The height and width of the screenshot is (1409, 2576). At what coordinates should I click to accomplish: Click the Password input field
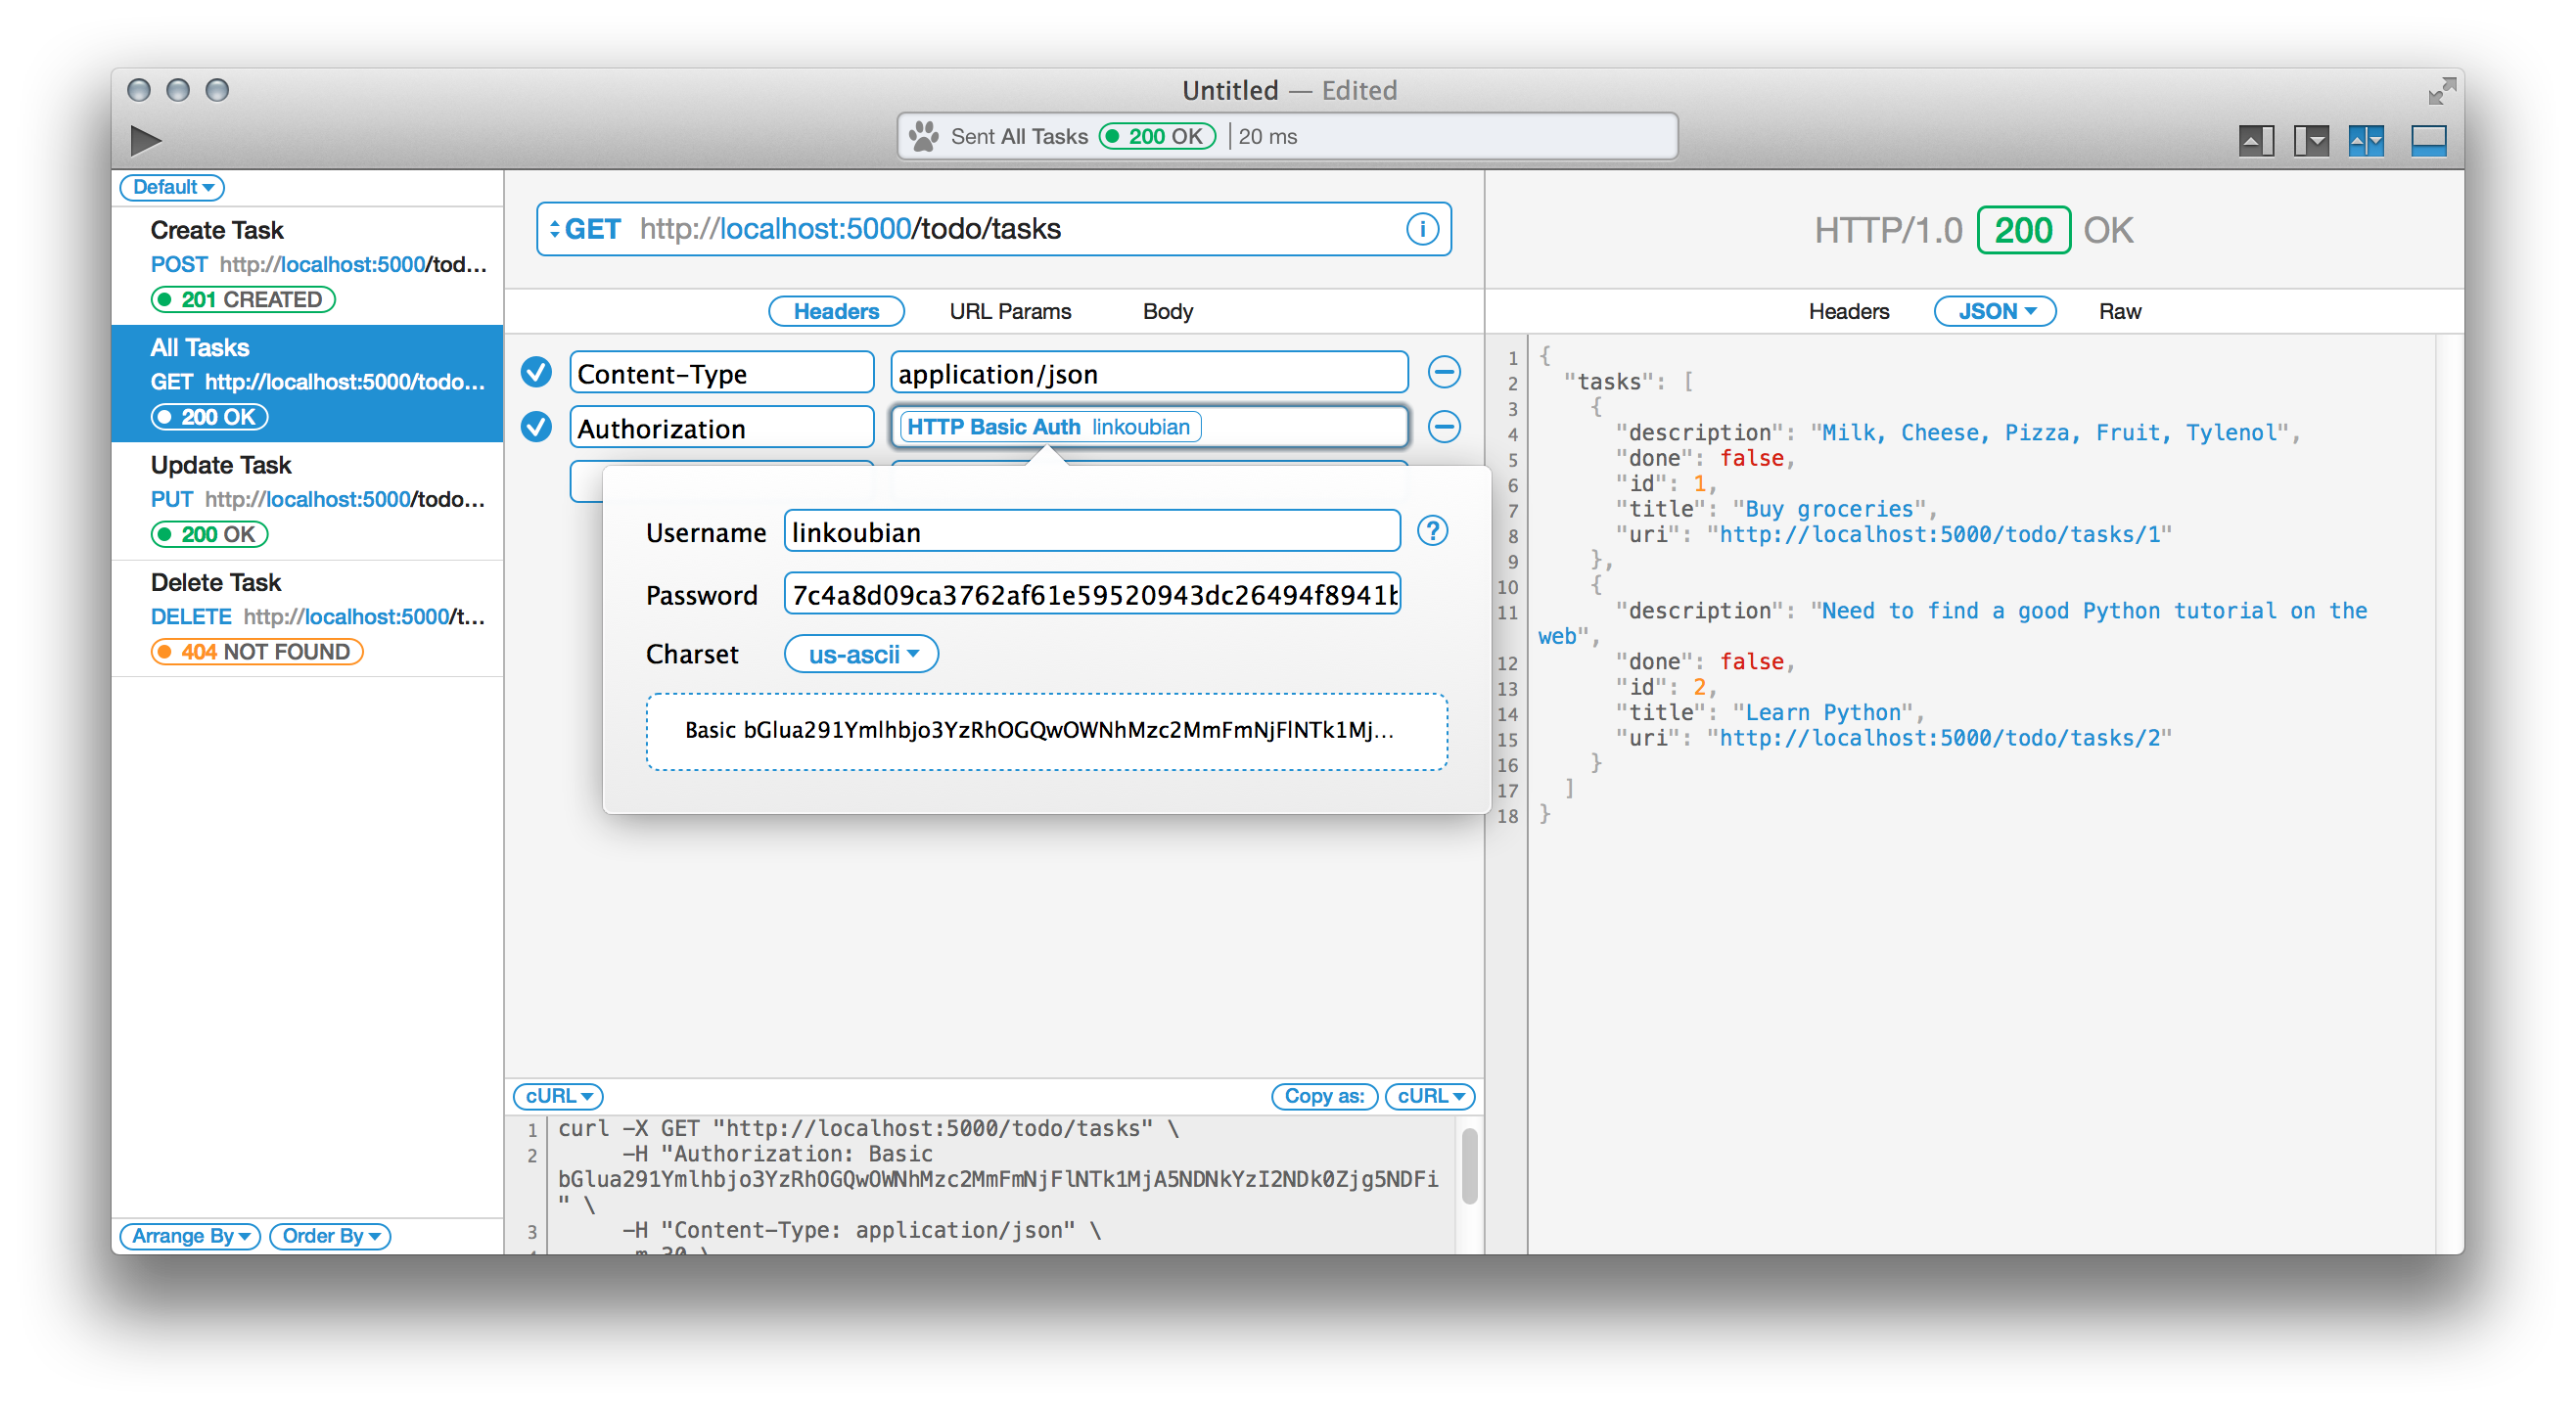click(1091, 595)
